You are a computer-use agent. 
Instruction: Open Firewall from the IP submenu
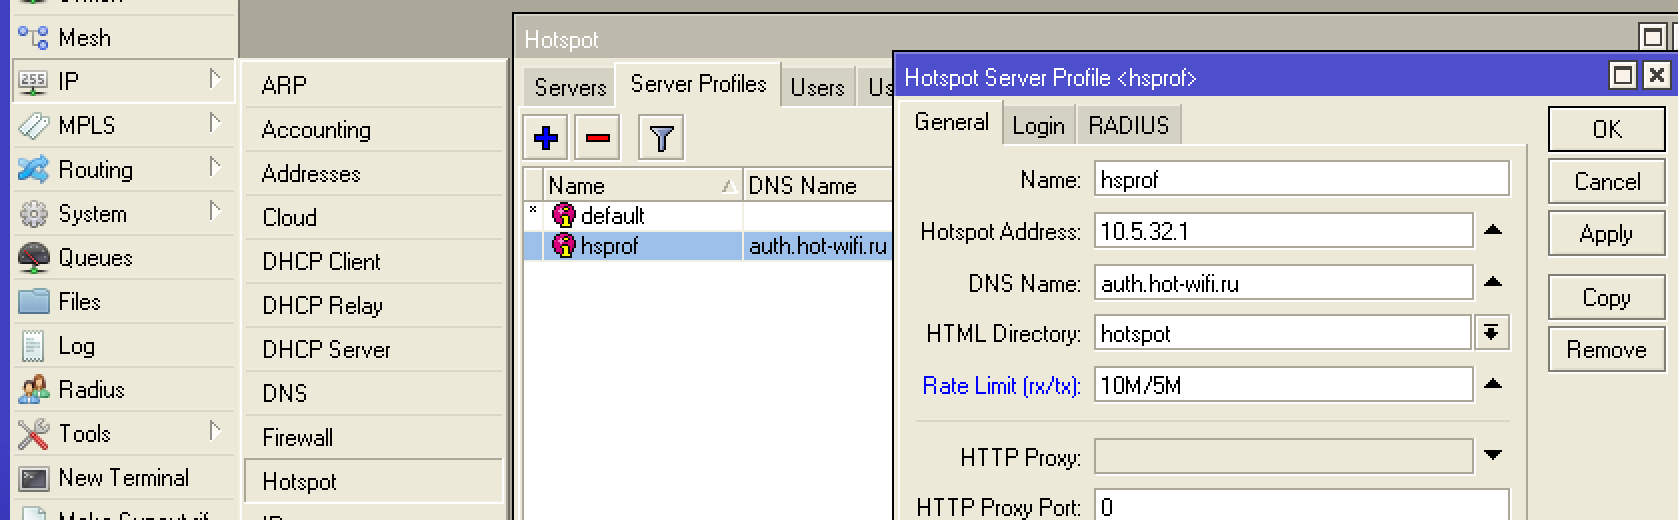point(374,438)
